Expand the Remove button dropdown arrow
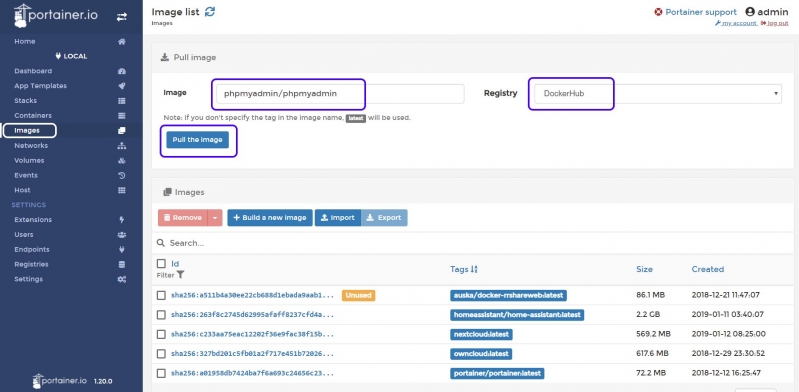Viewport: 799px width, 392px height. [215, 218]
